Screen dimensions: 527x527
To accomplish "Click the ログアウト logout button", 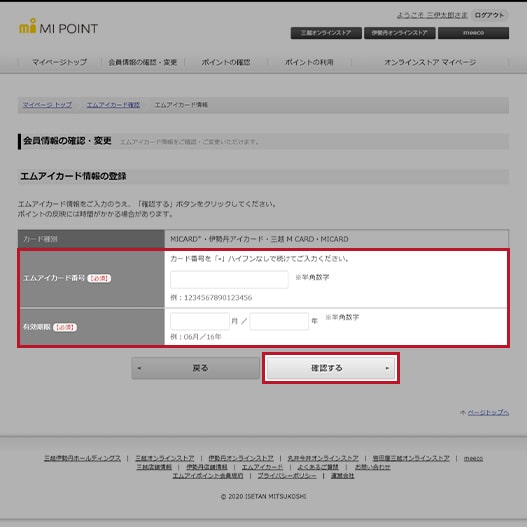I will click(489, 15).
